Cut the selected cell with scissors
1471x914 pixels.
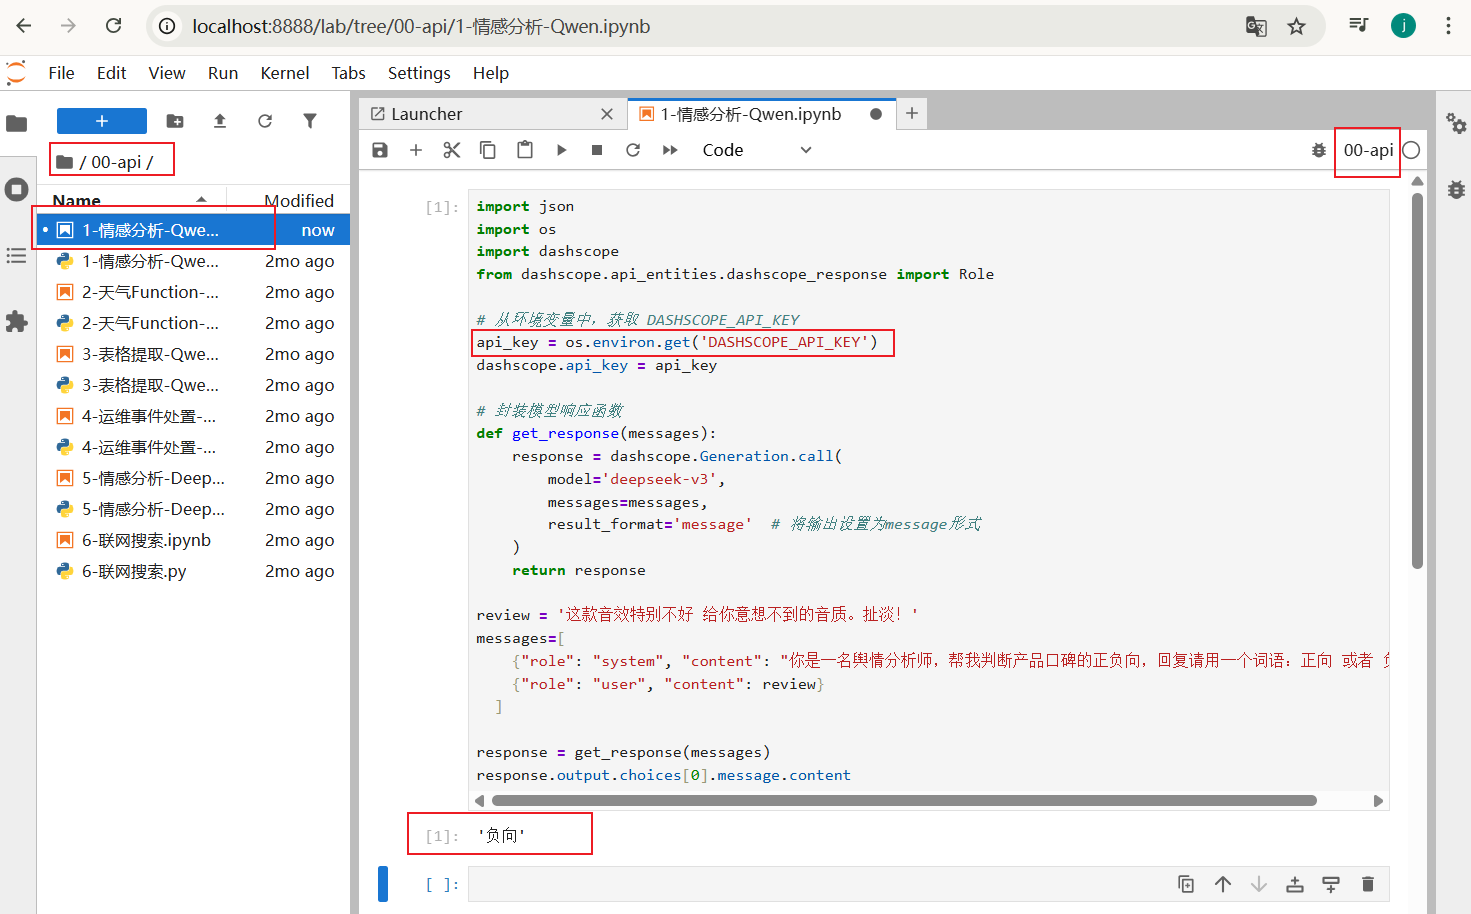pos(452,150)
